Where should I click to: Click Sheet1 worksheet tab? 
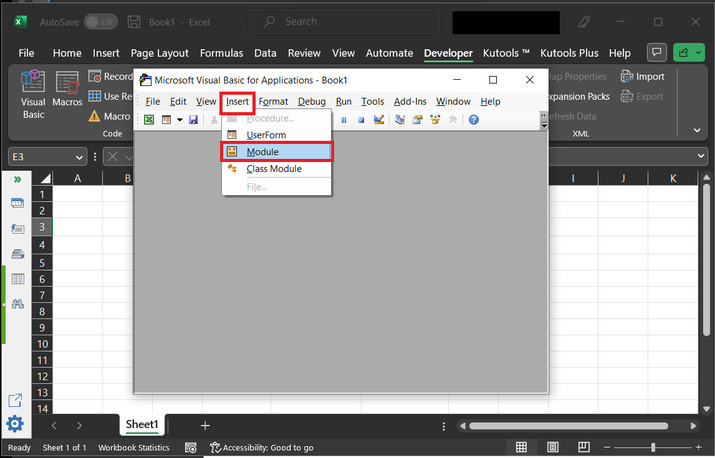(x=142, y=425)
